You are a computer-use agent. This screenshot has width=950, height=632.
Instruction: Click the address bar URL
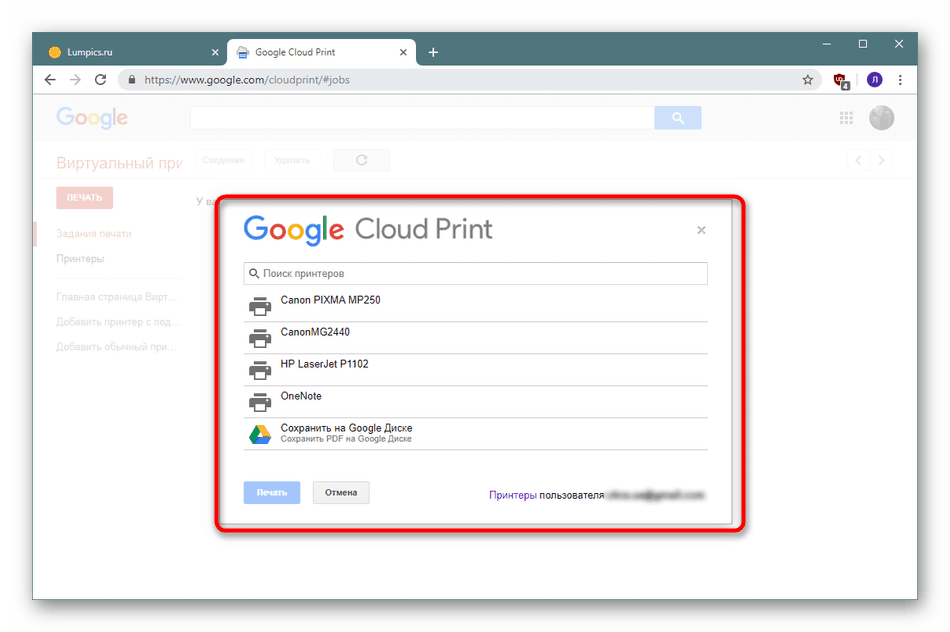click(247, 79)
